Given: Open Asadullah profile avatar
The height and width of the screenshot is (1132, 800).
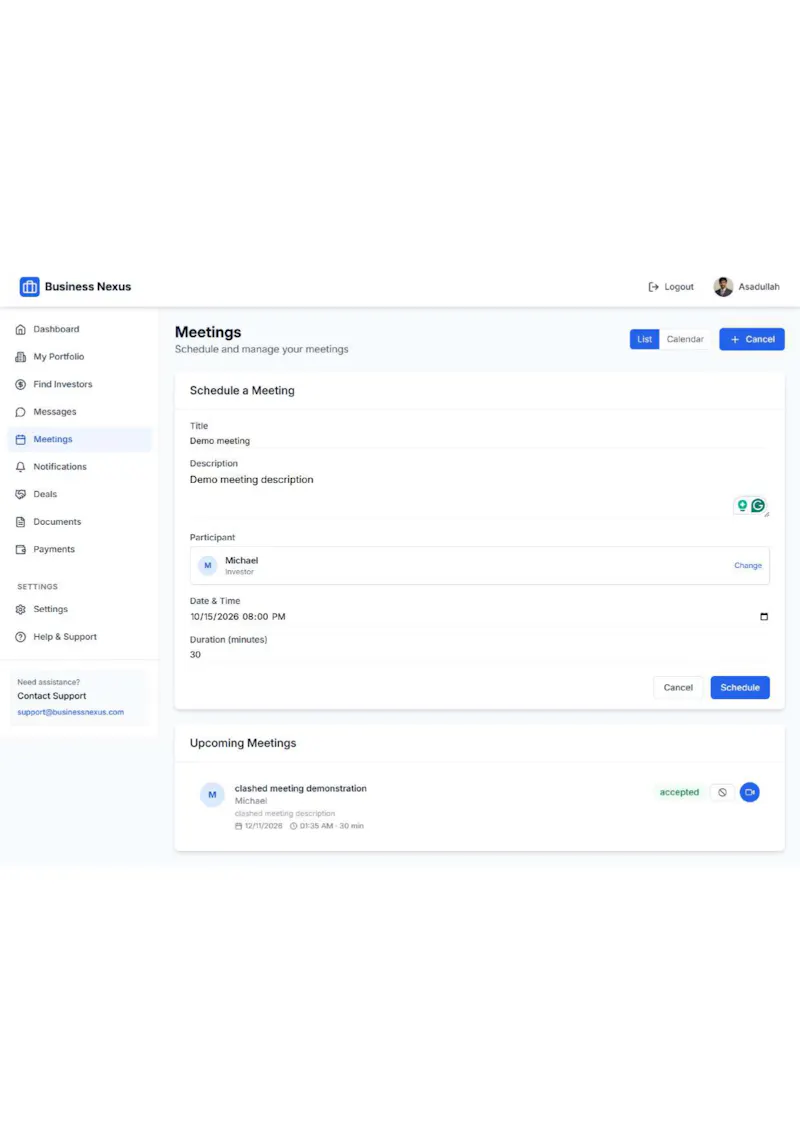Looking at the screenshot, I should pyautogui.click(x=723, y=287).
